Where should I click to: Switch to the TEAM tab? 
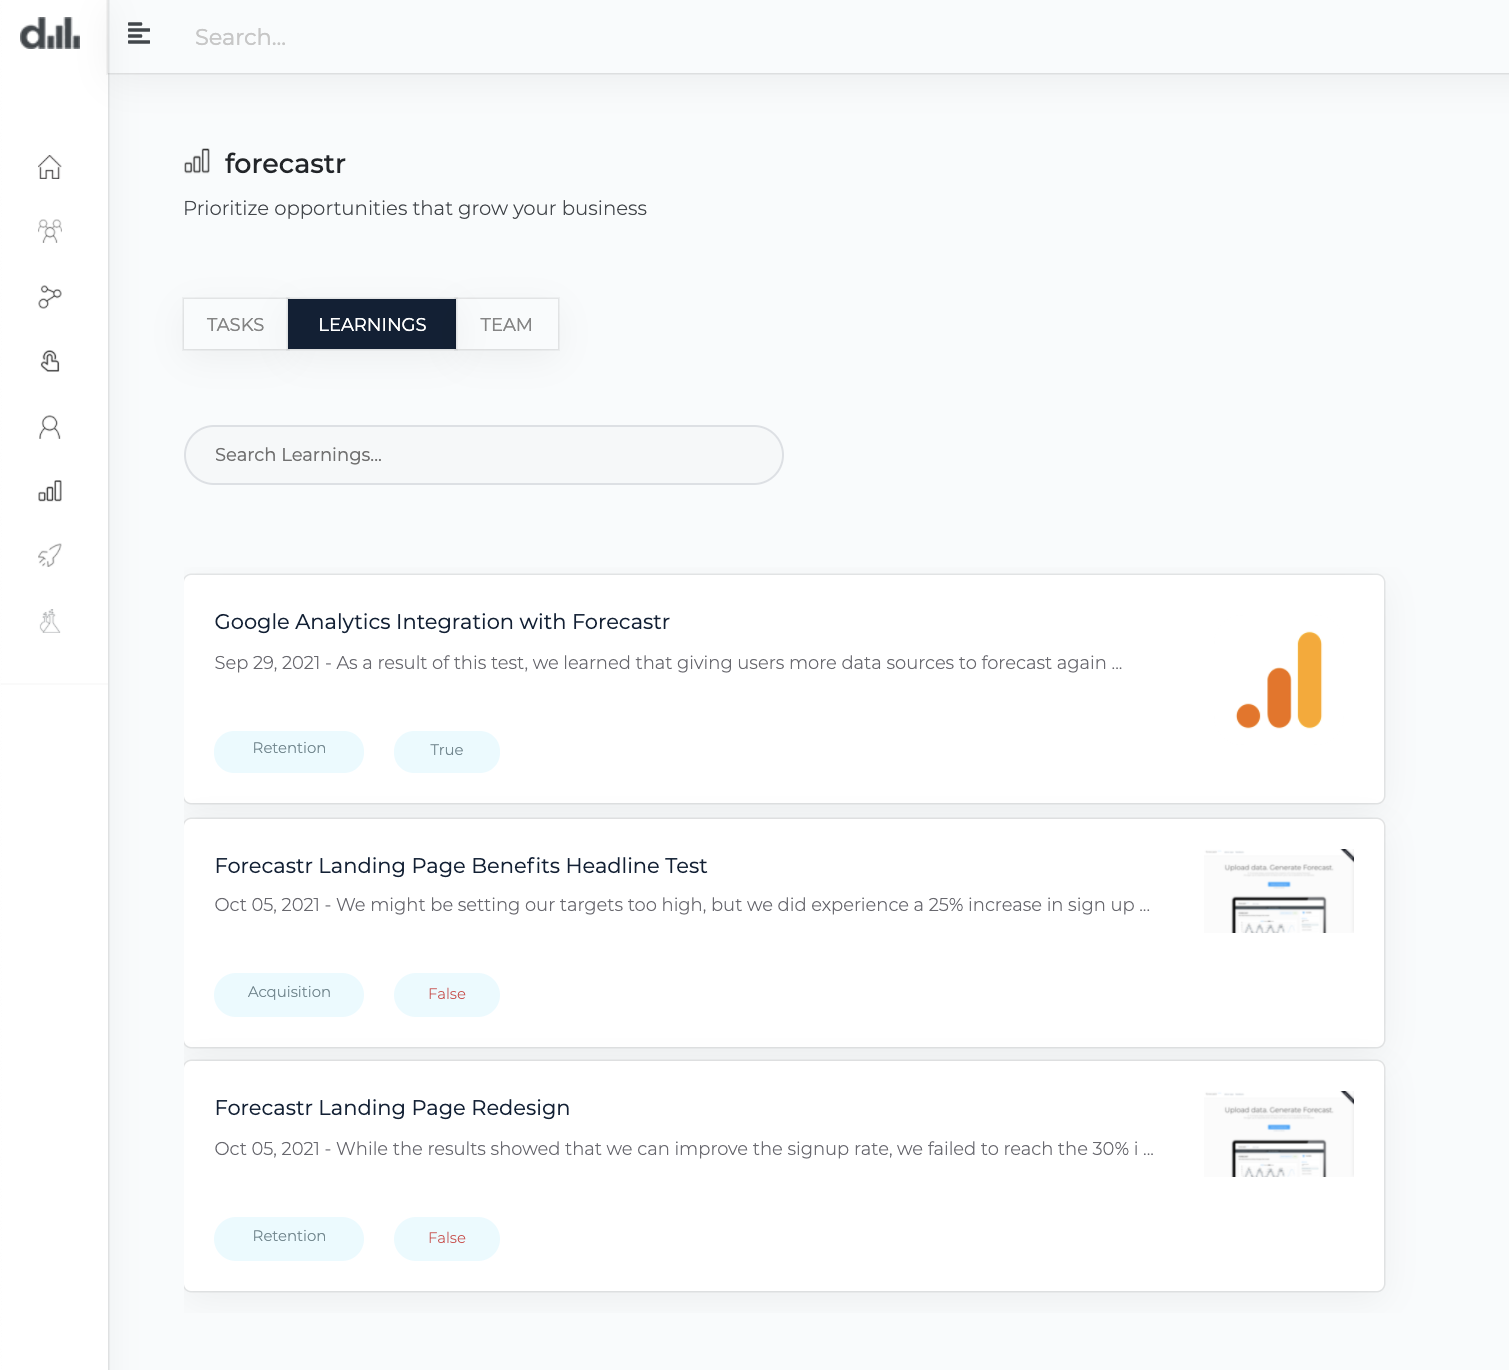click(x=506, y=324)
